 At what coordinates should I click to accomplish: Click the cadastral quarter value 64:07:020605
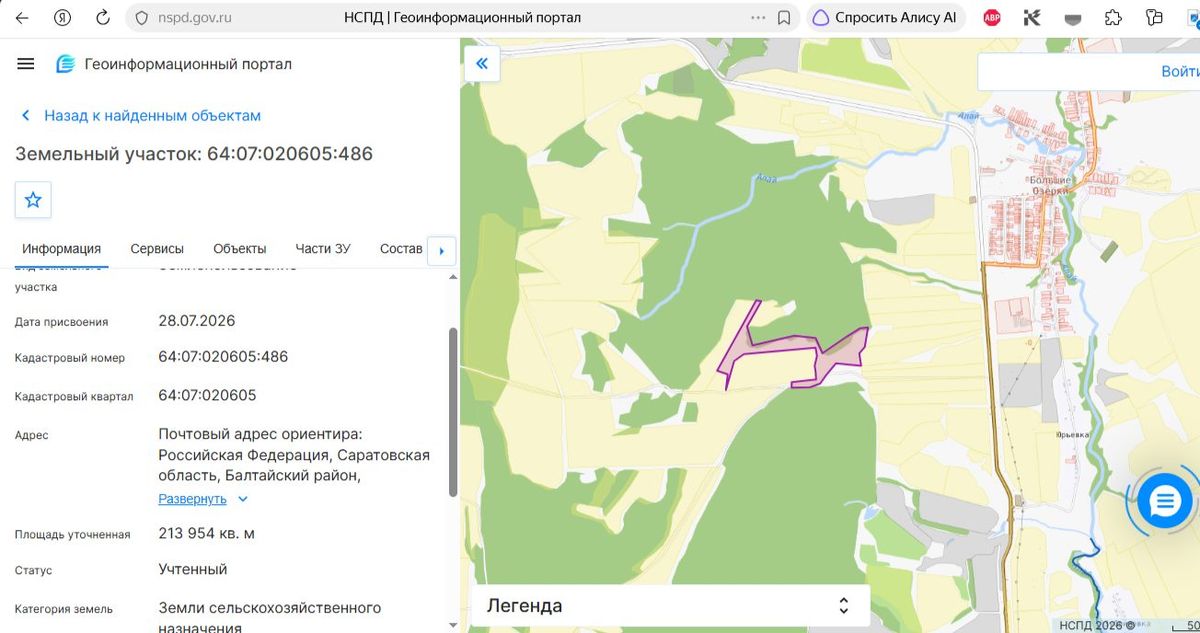tap(207, 395)
